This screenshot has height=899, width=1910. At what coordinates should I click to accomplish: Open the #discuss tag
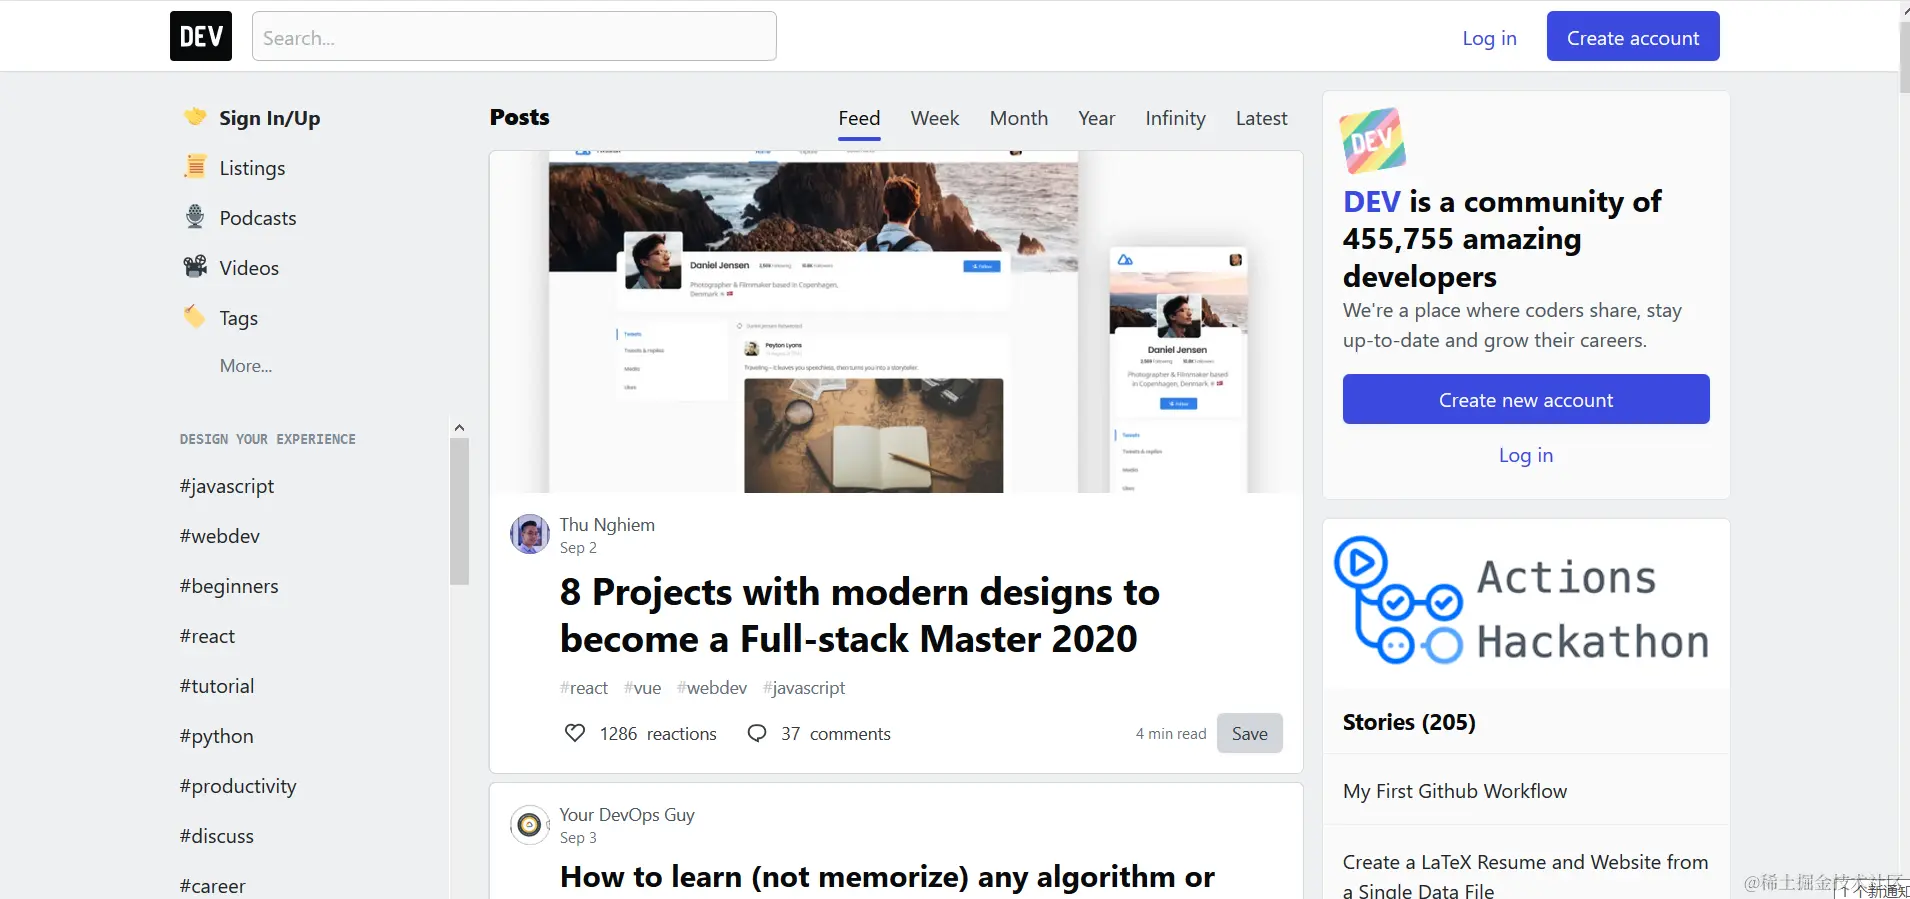pos(217,836)
